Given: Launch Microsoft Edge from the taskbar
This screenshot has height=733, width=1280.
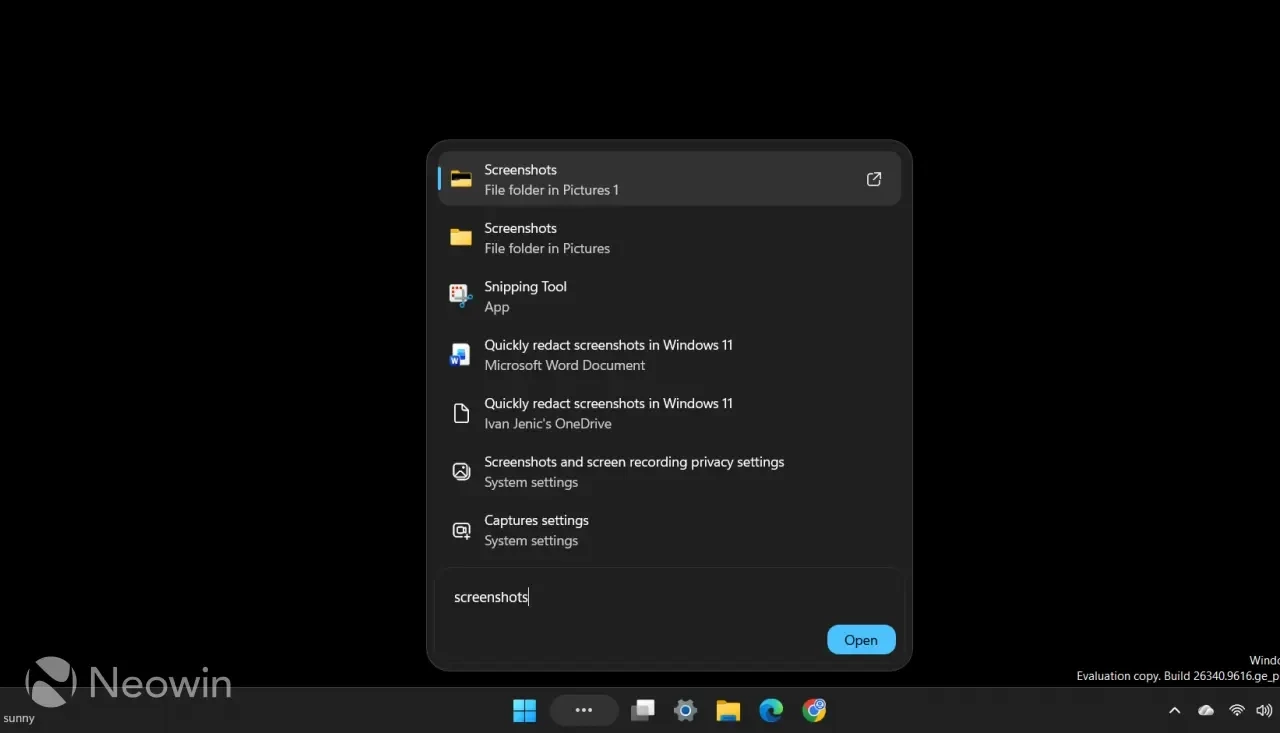Looking at the screenshot, I should (x=771, y=711).
